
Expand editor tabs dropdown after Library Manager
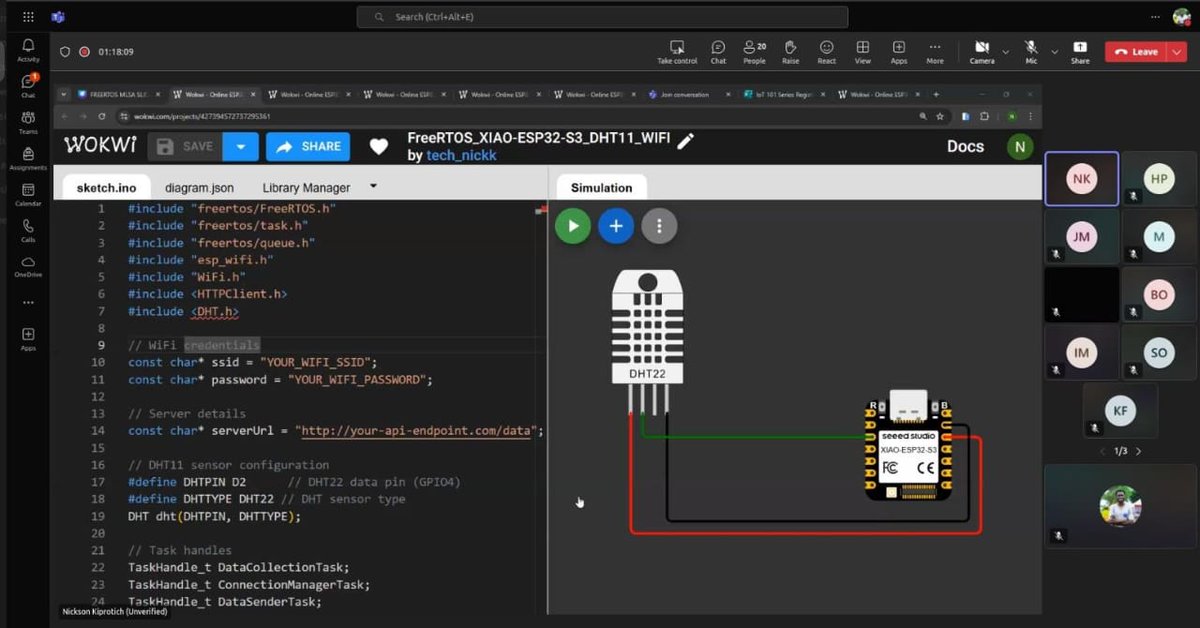(373, 186)
